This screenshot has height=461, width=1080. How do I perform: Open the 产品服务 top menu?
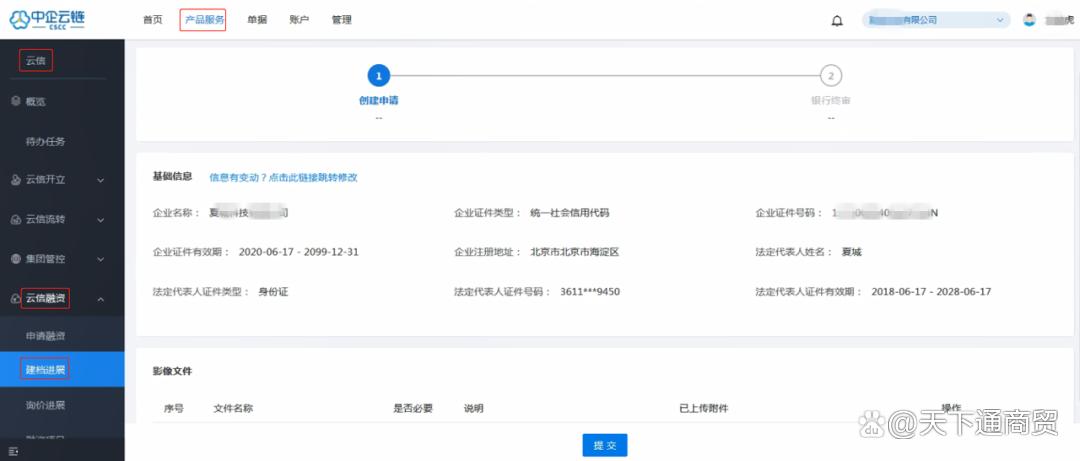pyautogui.click(x=203, y=20)
